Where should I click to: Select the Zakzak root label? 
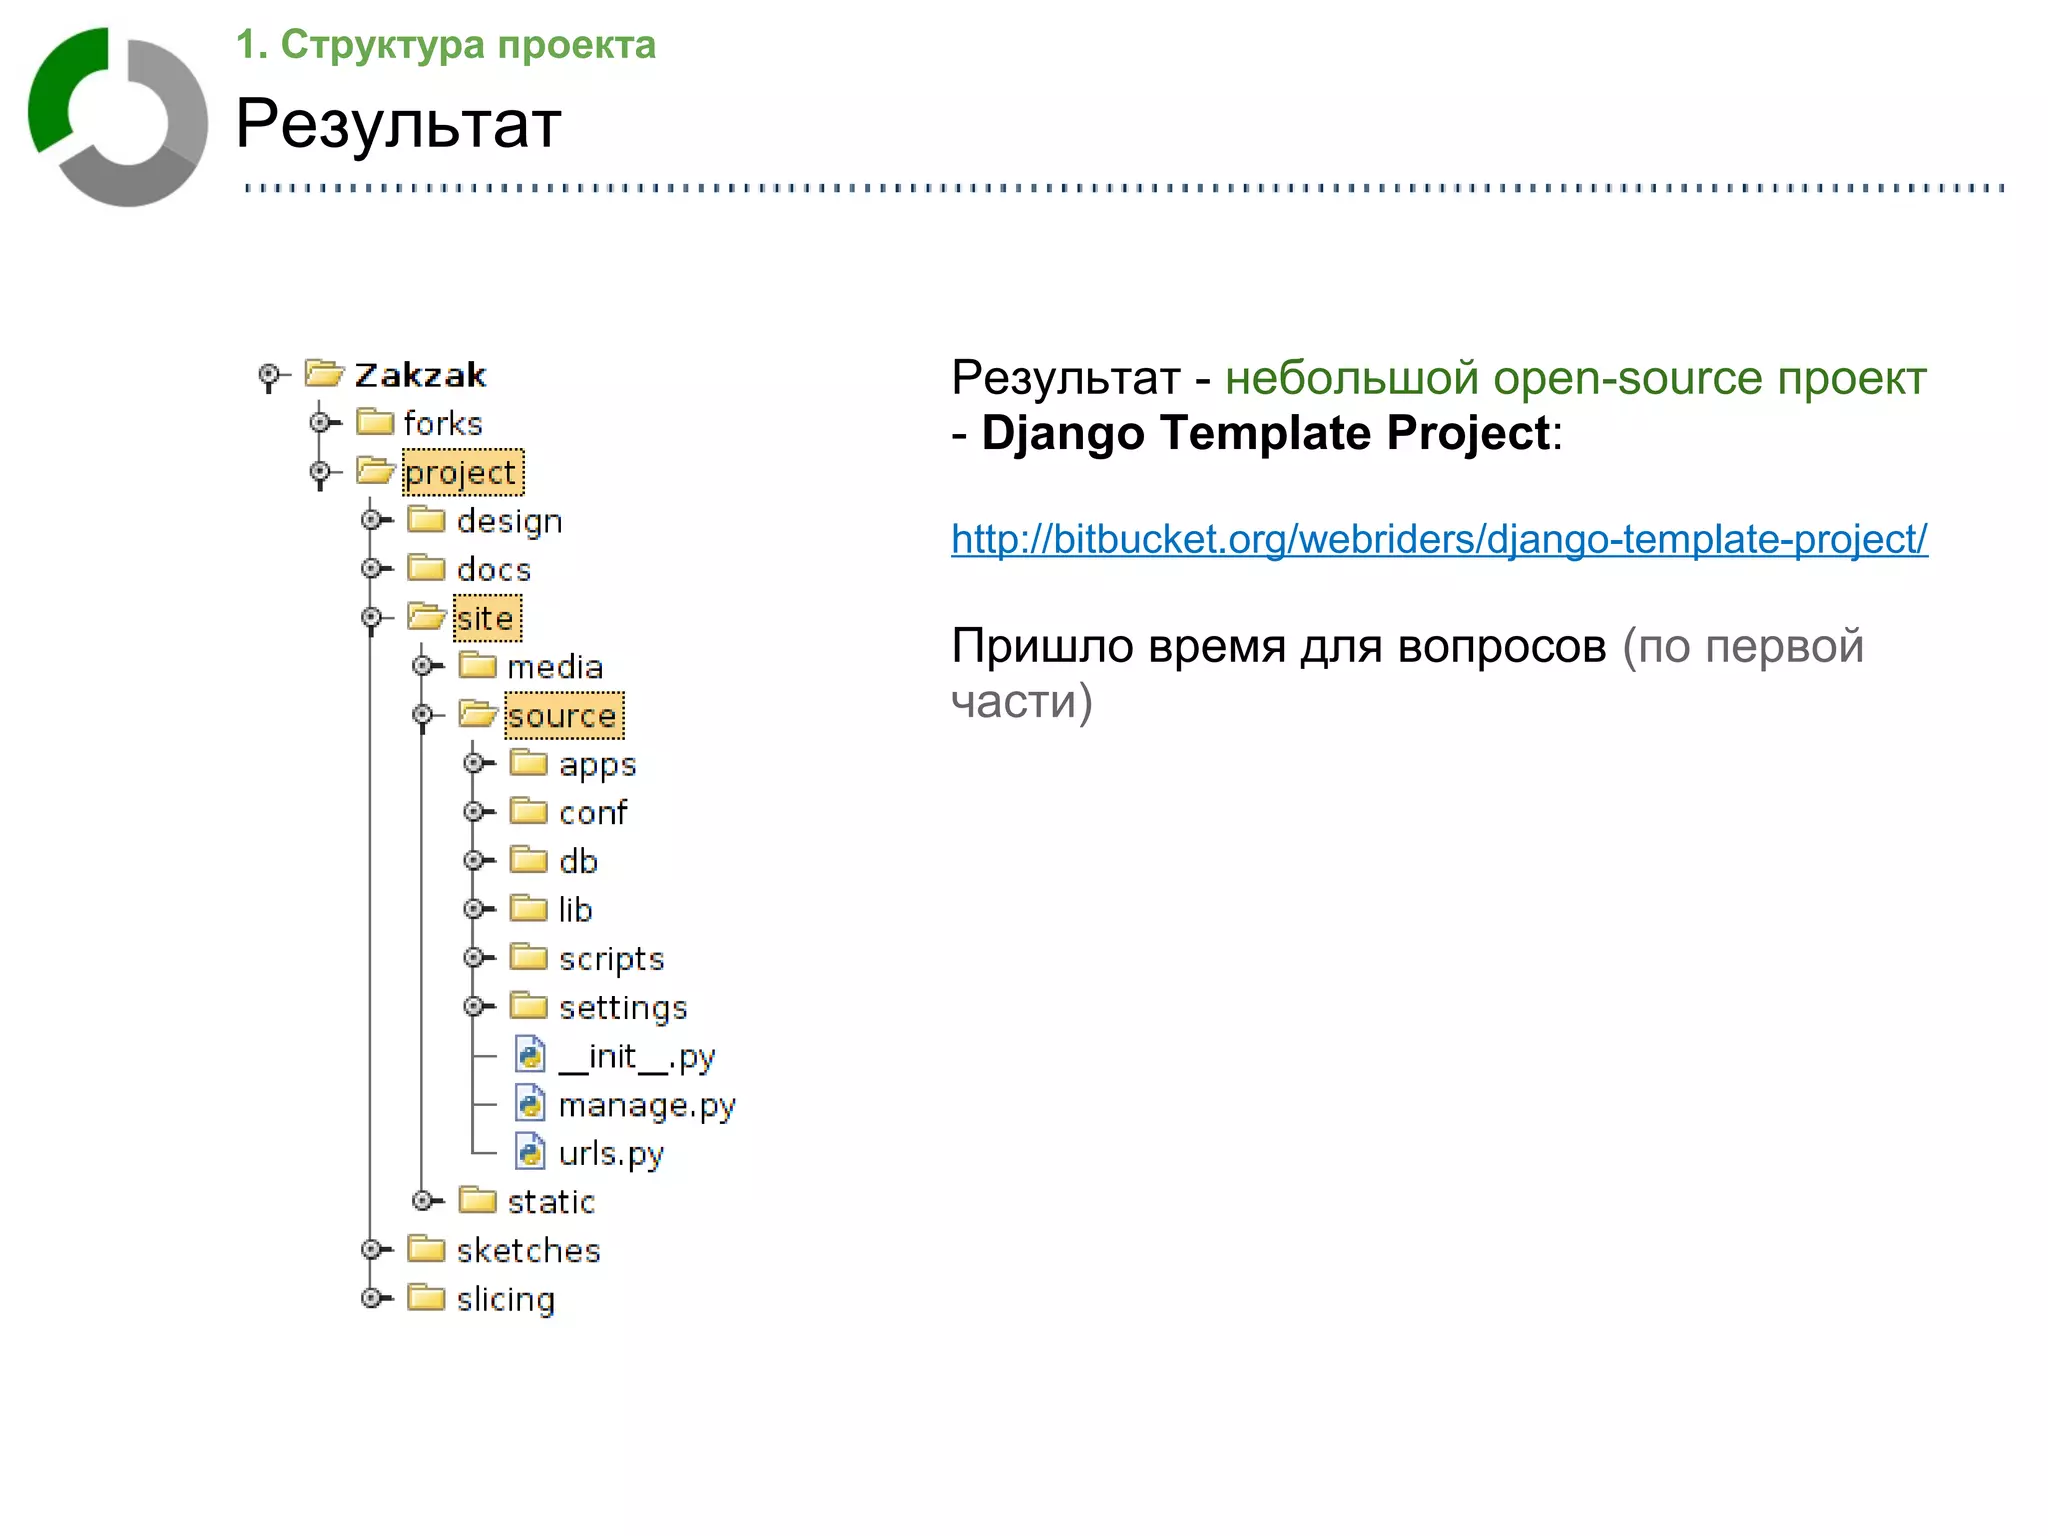click(420, 375)
